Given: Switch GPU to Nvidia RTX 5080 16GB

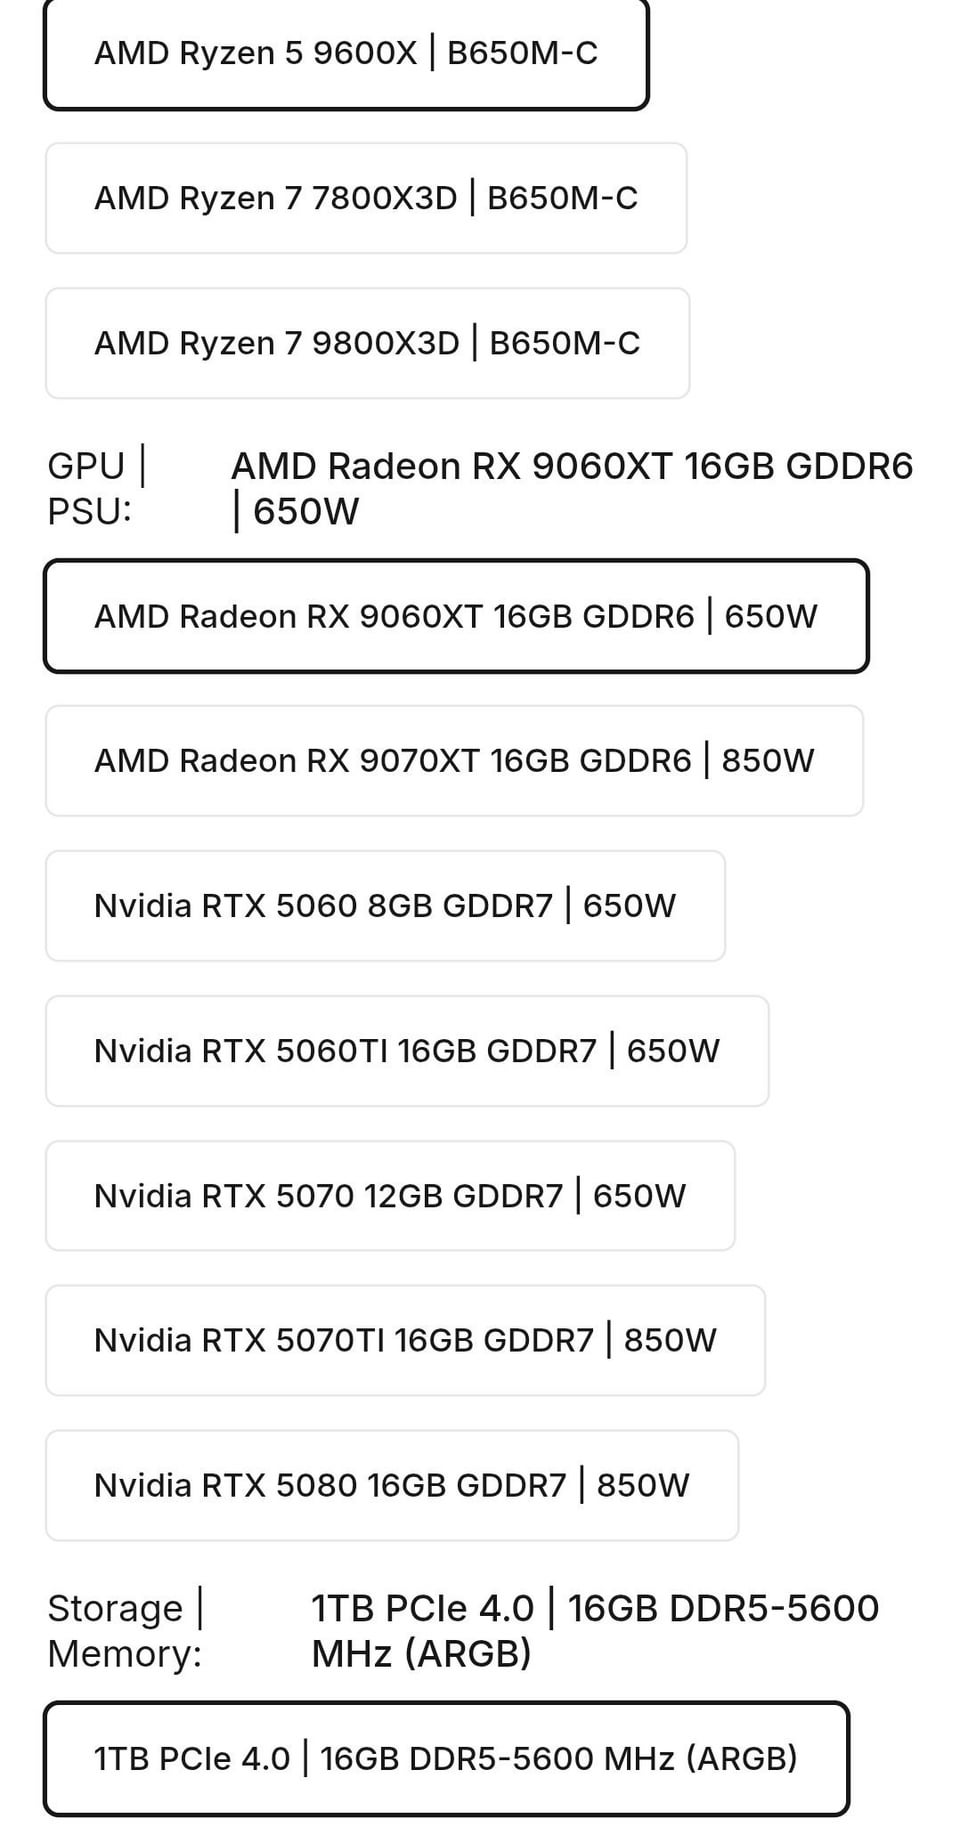Looking at the screenshot, I should 392,1485.
